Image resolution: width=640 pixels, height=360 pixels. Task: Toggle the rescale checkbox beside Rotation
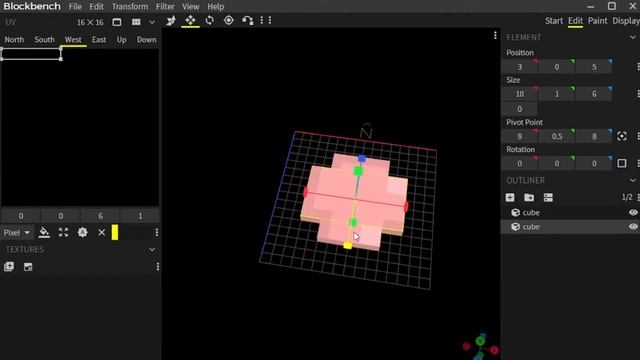tap(622, 163)
